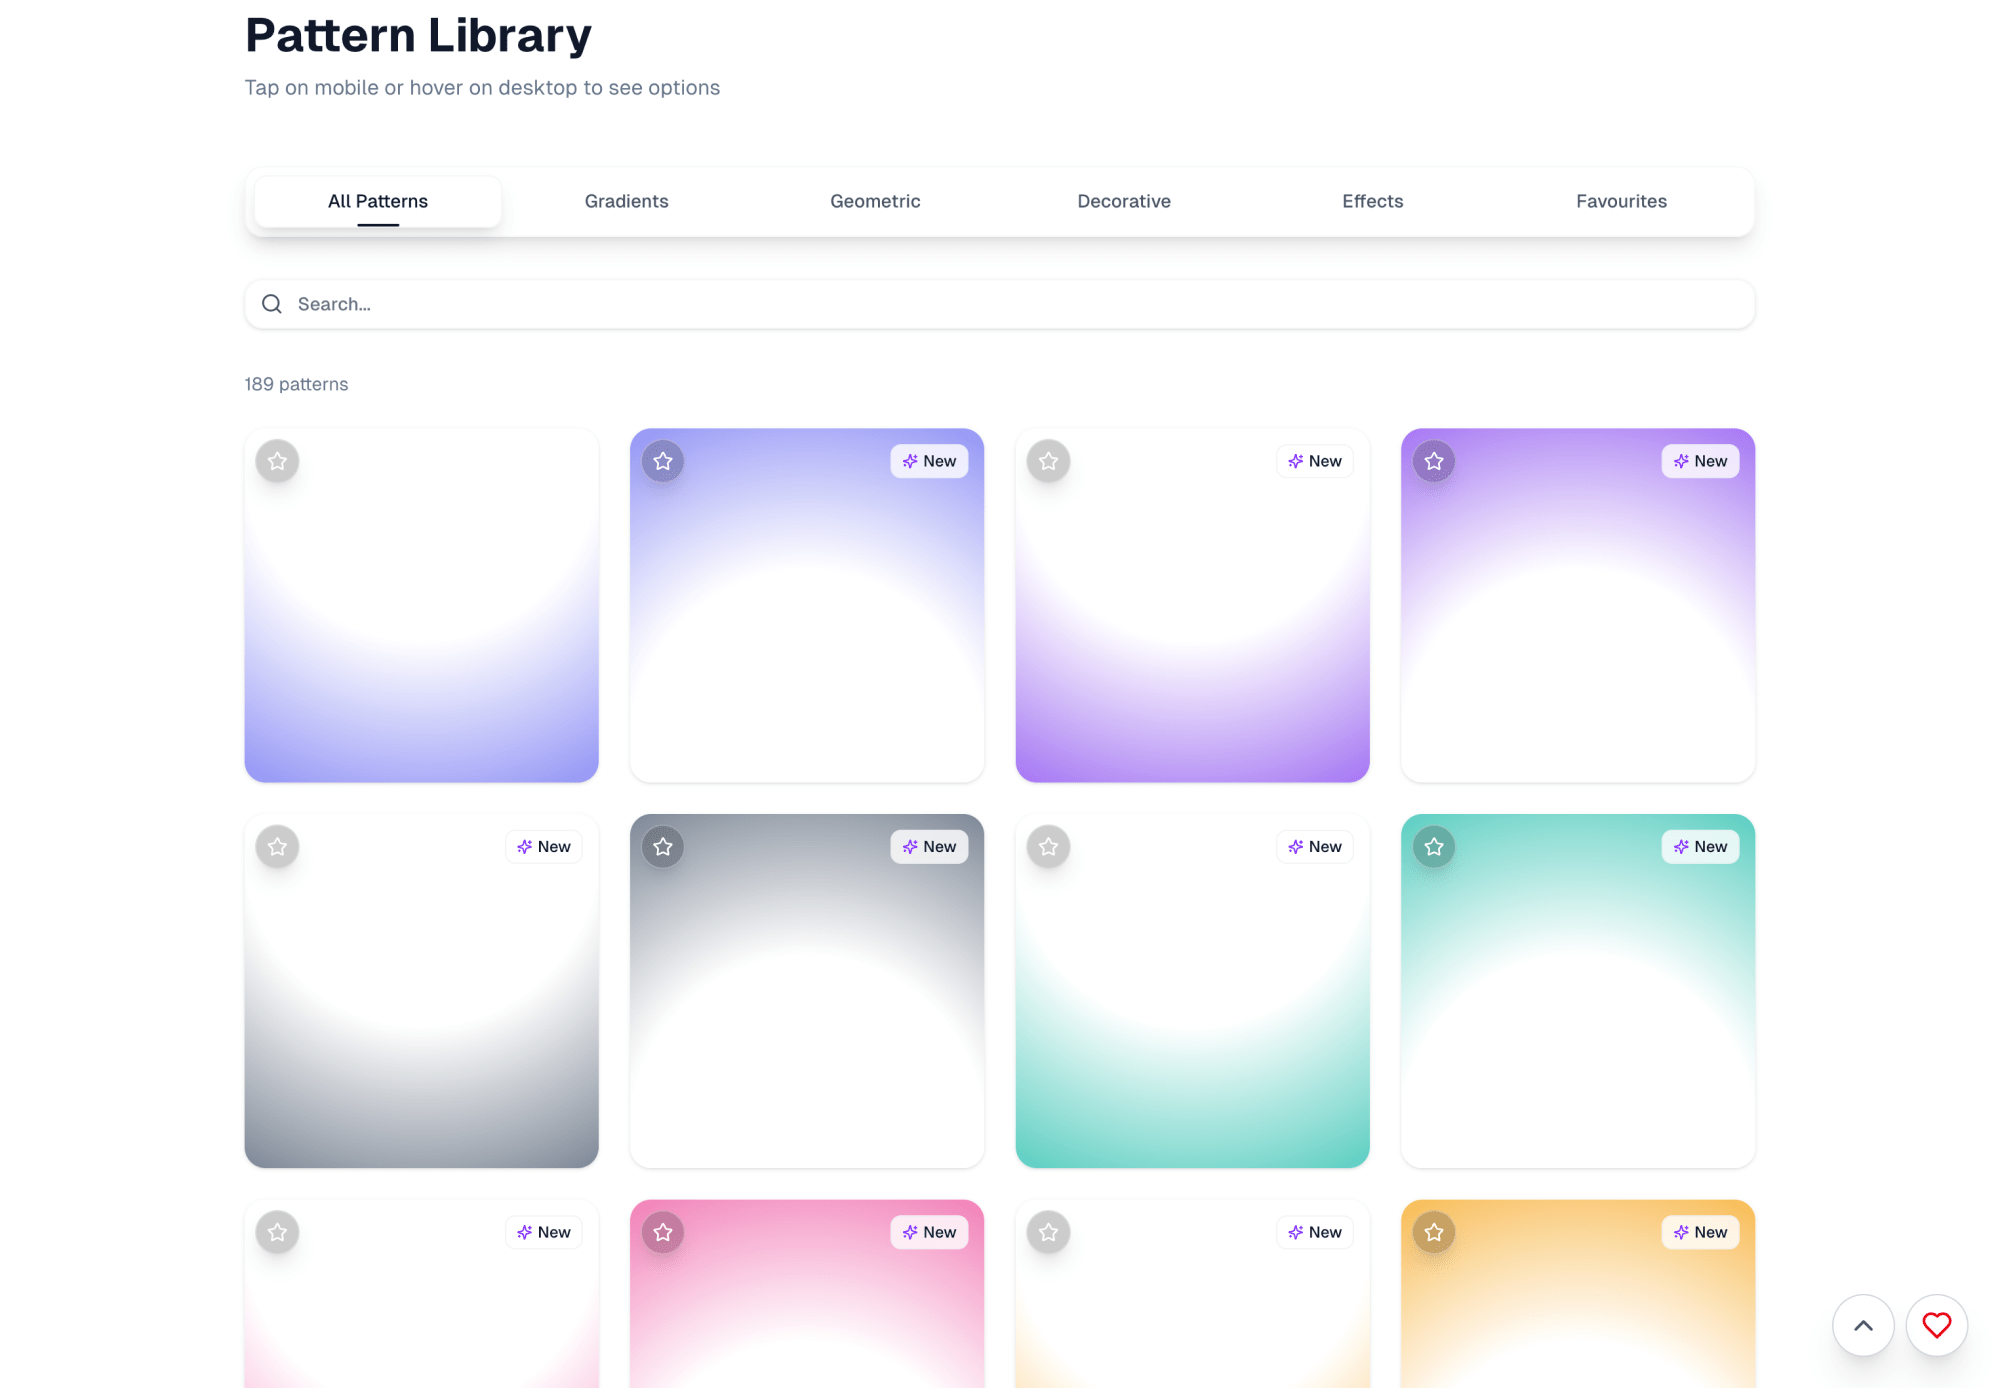Click the New badge on indigo top-glow card
This screenshot has width=2000, height=1388.
coord(929,461)
